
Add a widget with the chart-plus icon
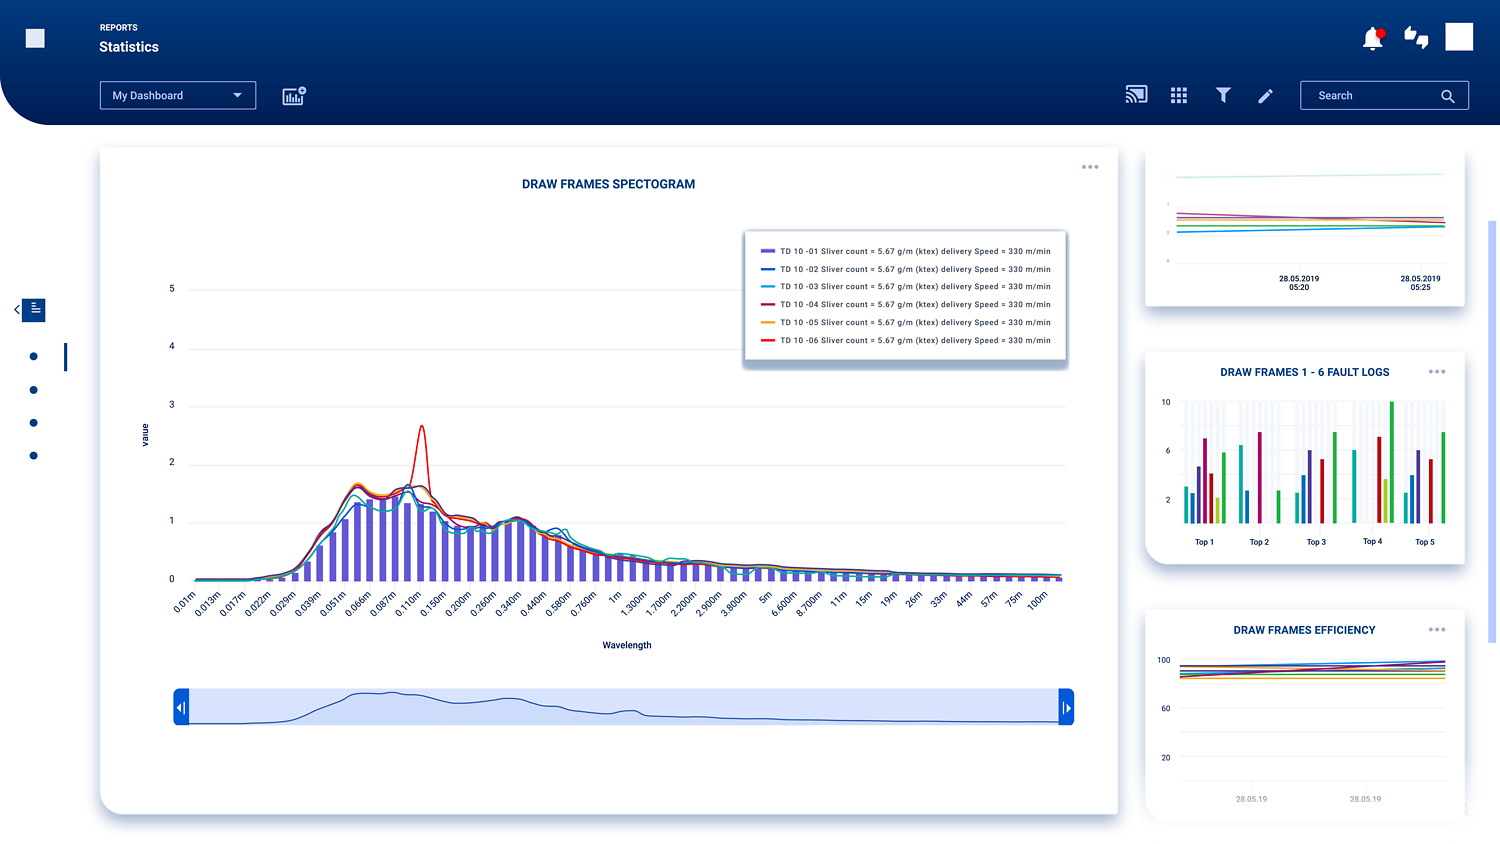coord(294,94)
